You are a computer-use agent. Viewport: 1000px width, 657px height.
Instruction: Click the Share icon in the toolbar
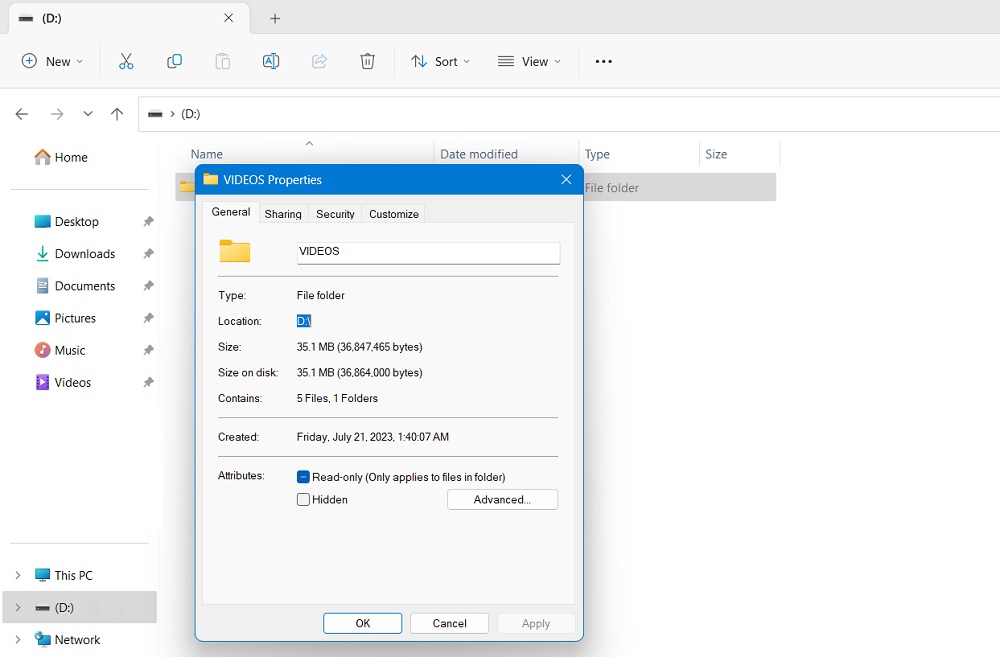[318, 61]
